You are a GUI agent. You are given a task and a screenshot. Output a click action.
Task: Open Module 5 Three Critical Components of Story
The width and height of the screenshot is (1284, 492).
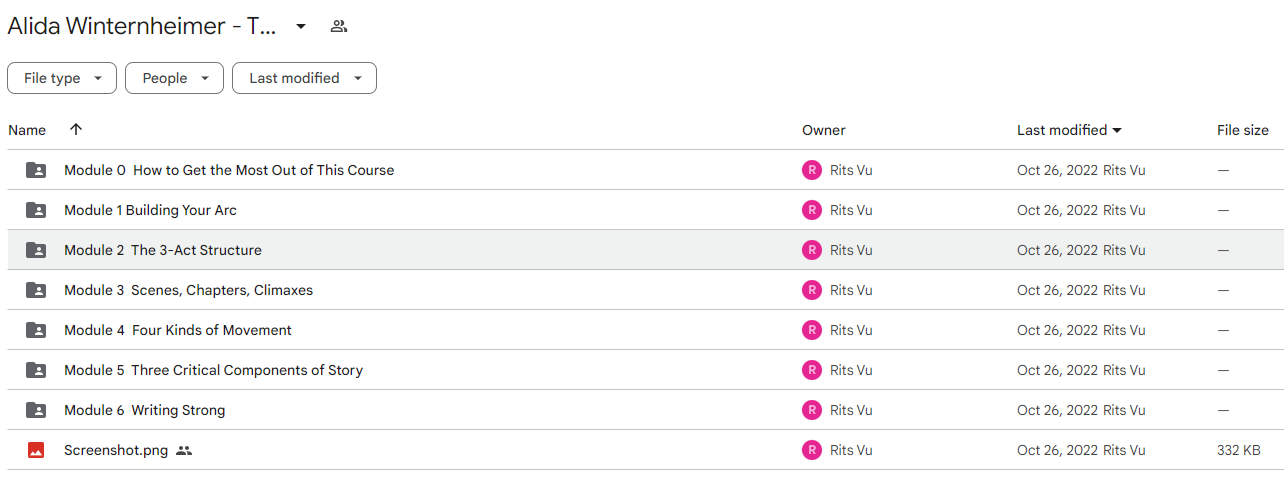pos(213,370)
